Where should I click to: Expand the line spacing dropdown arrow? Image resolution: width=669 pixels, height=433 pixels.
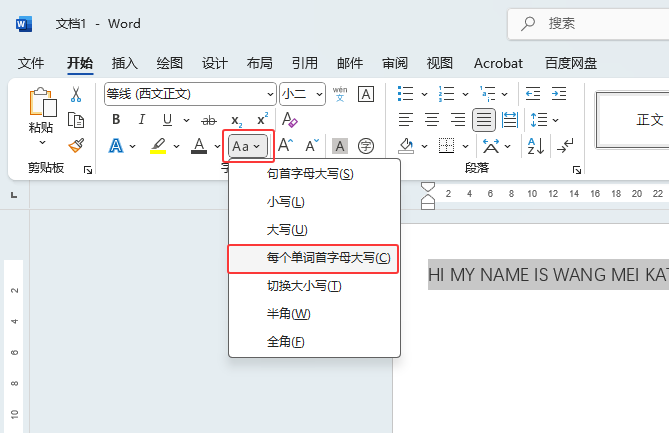[556, 120]
